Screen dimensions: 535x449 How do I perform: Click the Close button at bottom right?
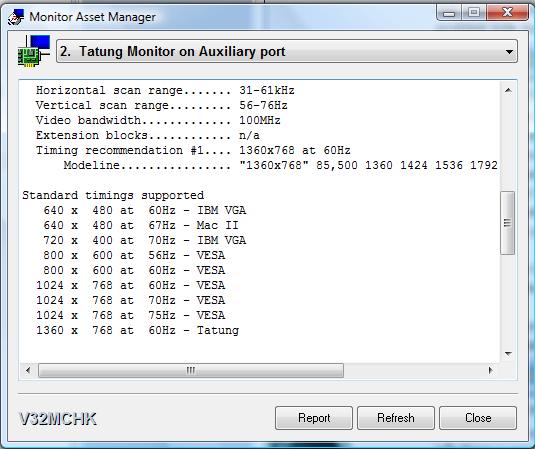[478, 418]
